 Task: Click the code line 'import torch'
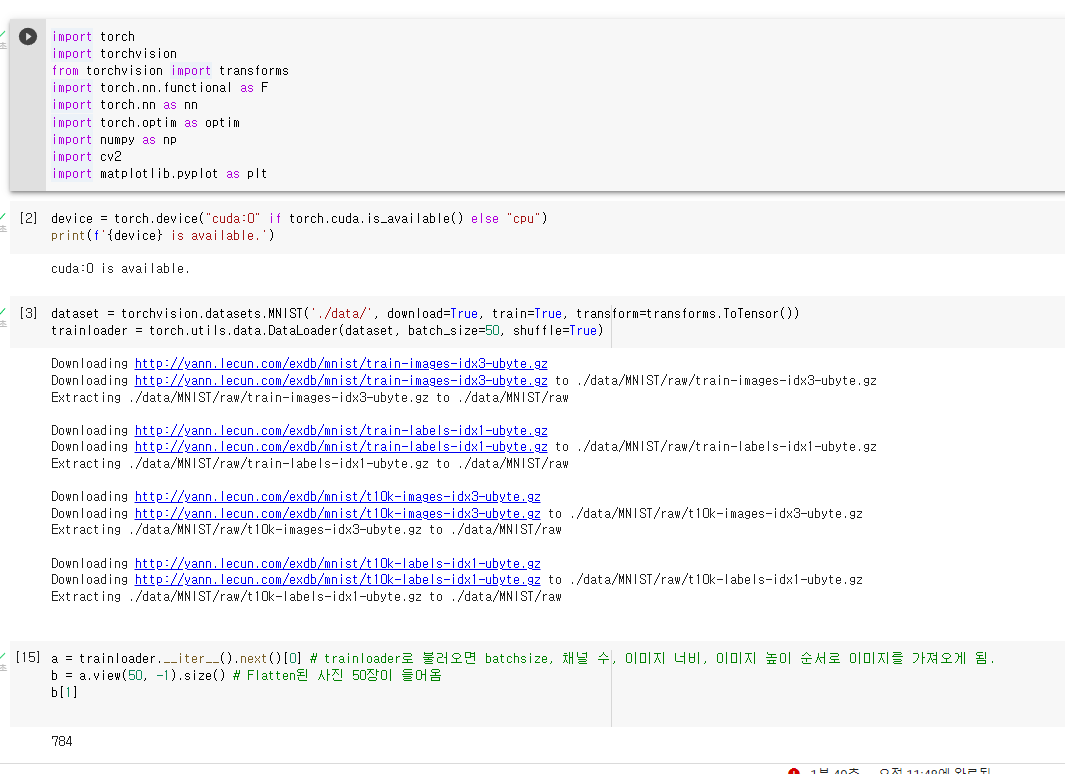(x=94, y=37)
